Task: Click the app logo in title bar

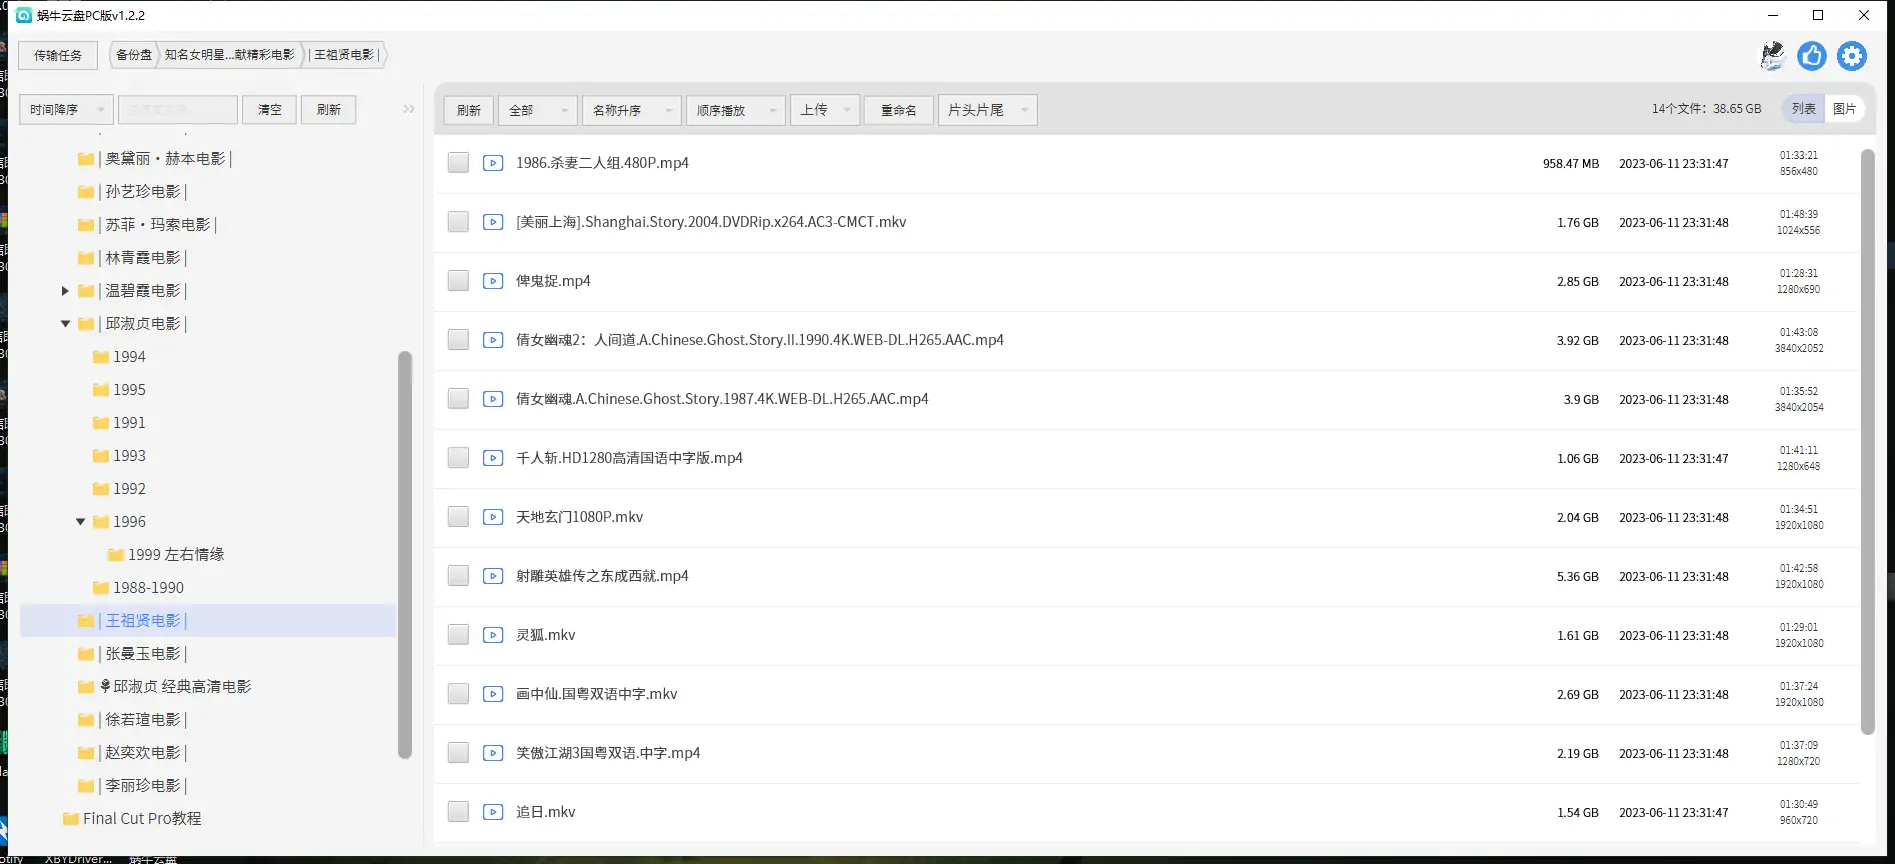Action: [24, 15]
